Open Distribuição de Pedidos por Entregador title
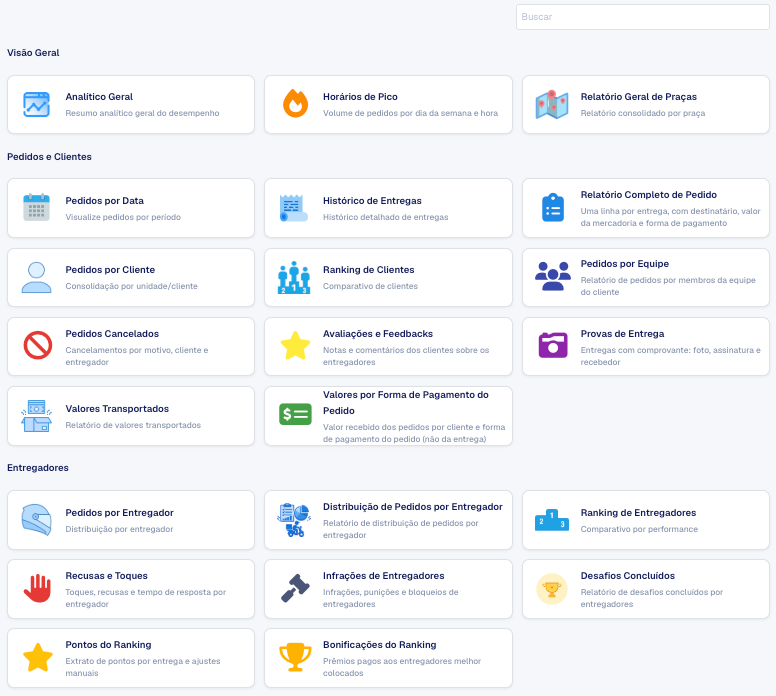Viewport: 776px width, 696px height. pyautogui.click(x=413, y=506)
